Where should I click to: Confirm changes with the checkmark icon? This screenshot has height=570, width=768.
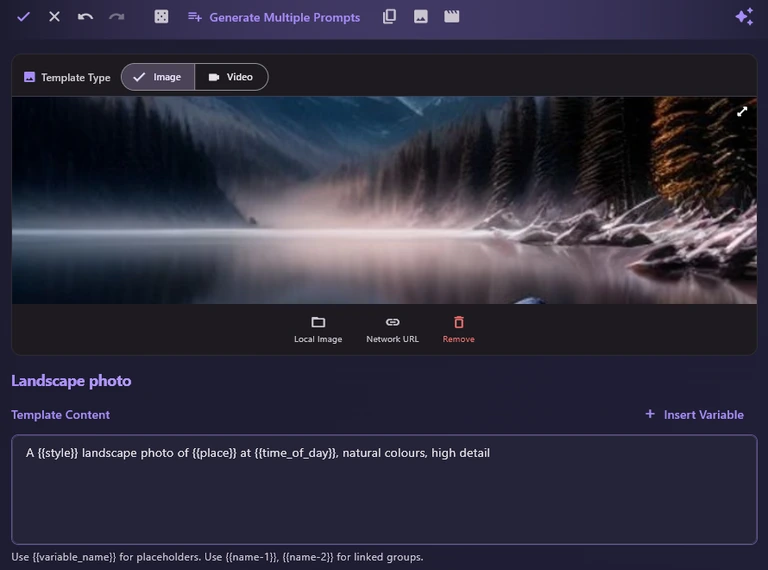[24, 17]
